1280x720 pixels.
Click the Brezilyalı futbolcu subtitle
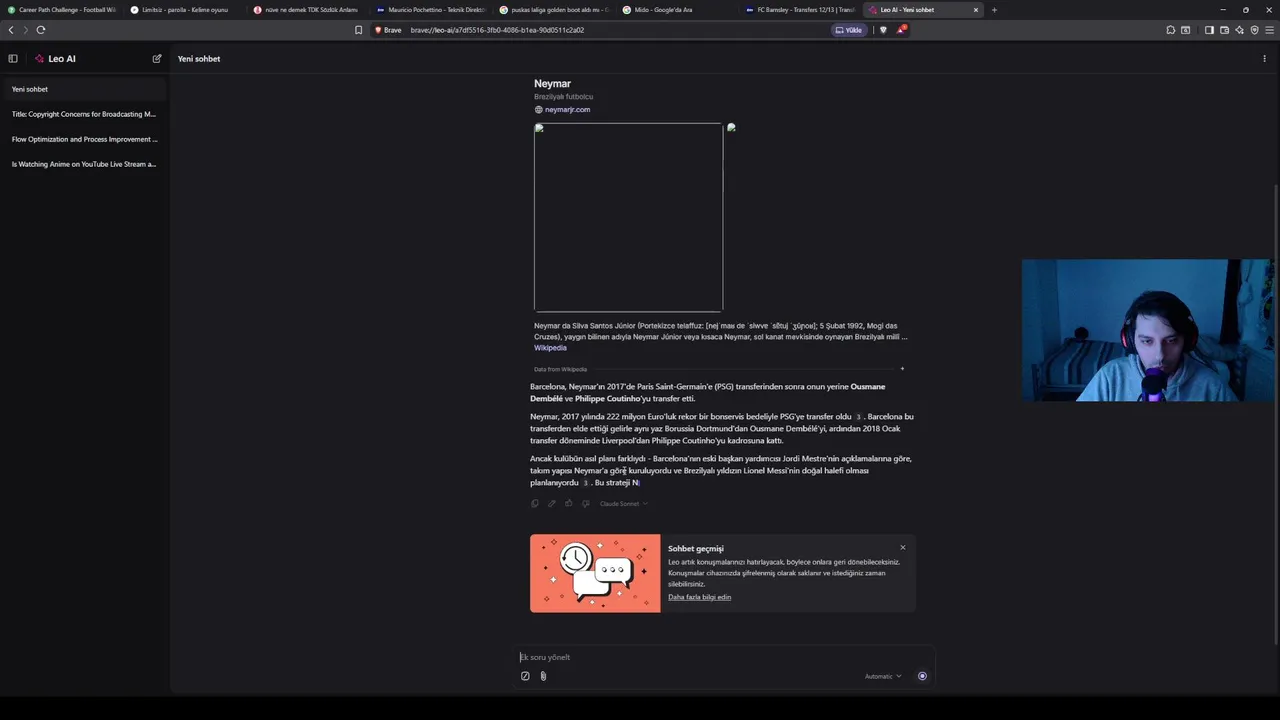(563, 97)
